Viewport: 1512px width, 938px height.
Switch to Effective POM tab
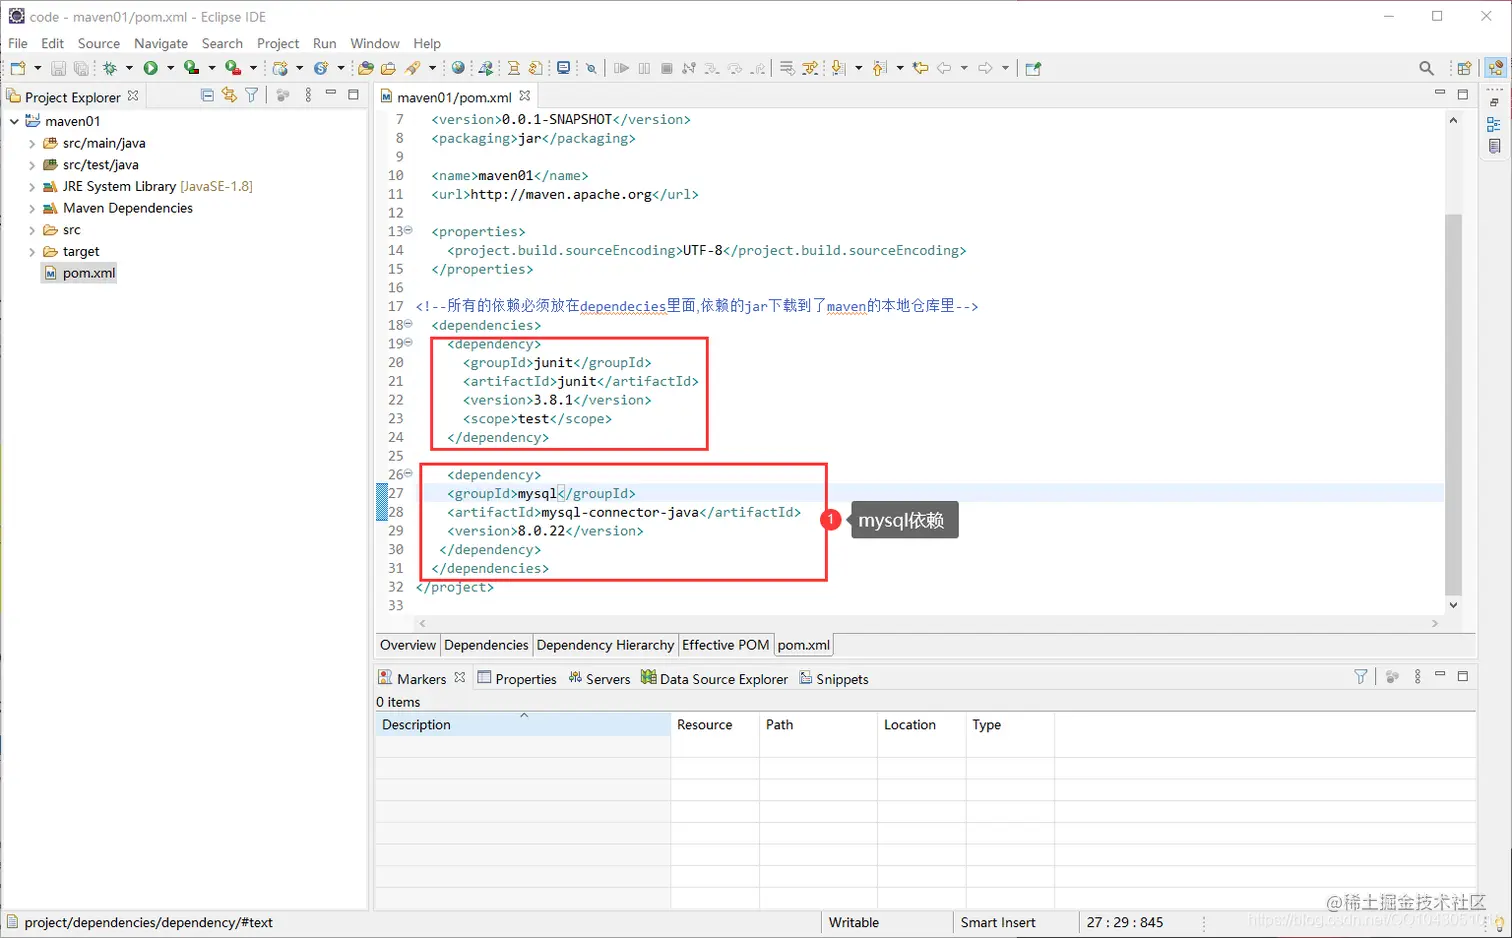point(726,645)
